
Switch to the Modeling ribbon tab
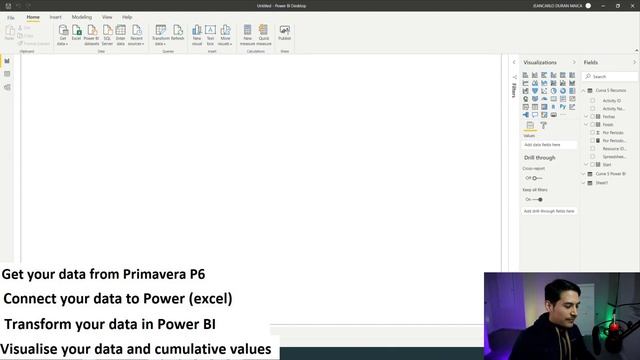82,17
